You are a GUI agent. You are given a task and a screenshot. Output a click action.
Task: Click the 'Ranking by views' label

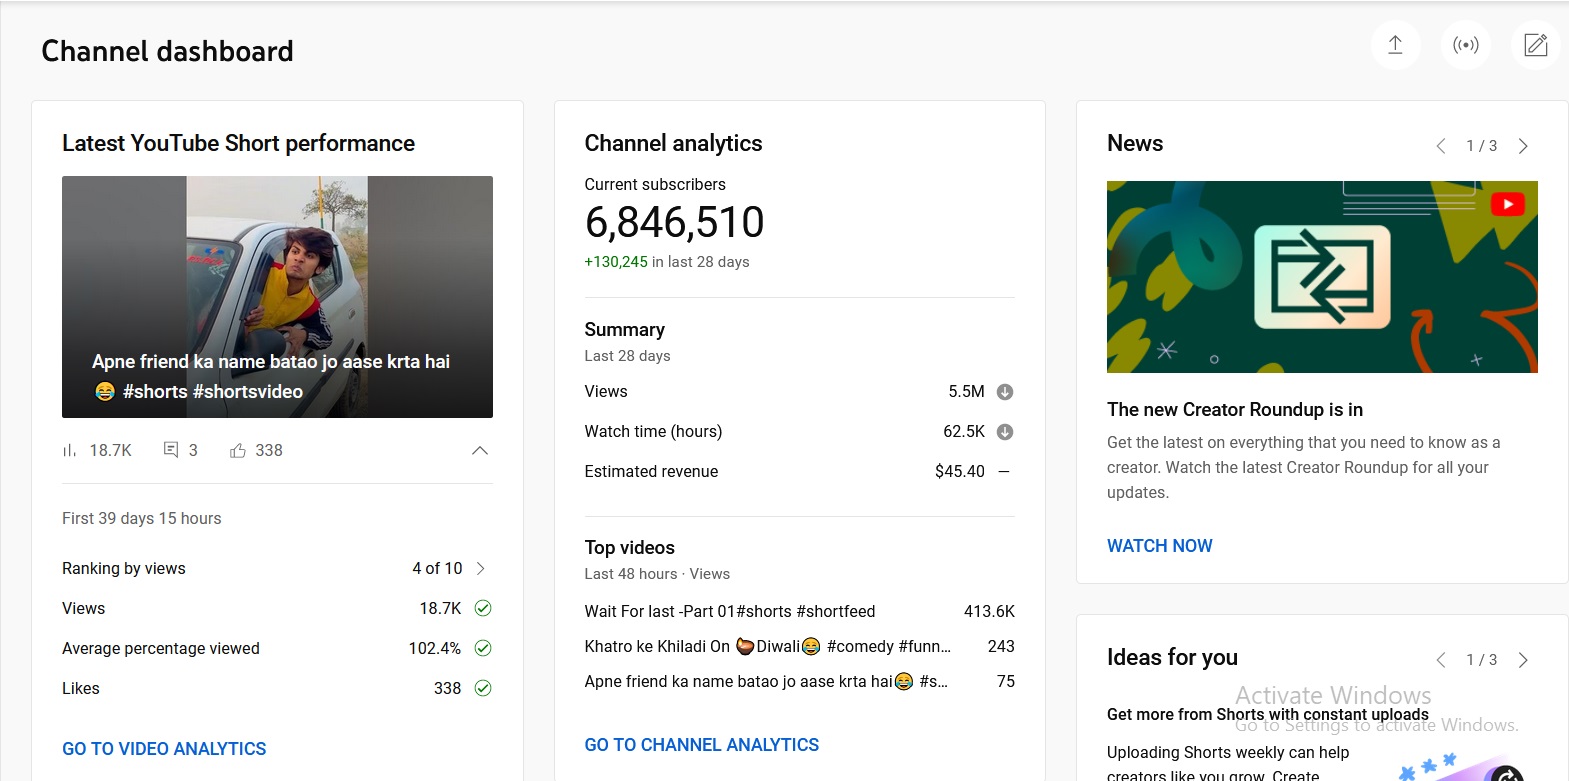pos(124,568)
